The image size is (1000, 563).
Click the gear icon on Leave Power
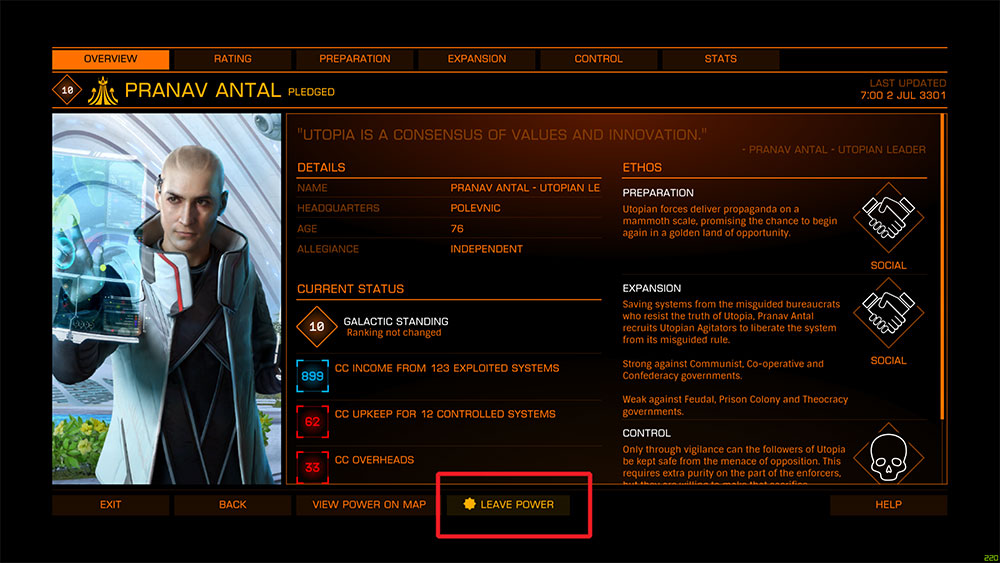(469, 504)
